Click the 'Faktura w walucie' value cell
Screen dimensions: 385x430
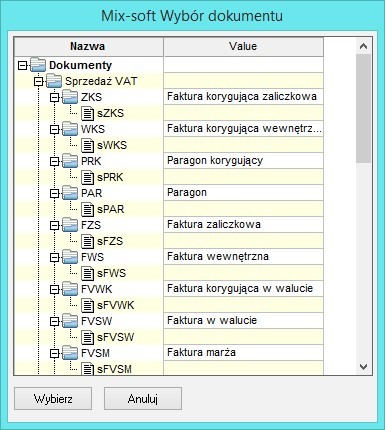click(243, 321)
